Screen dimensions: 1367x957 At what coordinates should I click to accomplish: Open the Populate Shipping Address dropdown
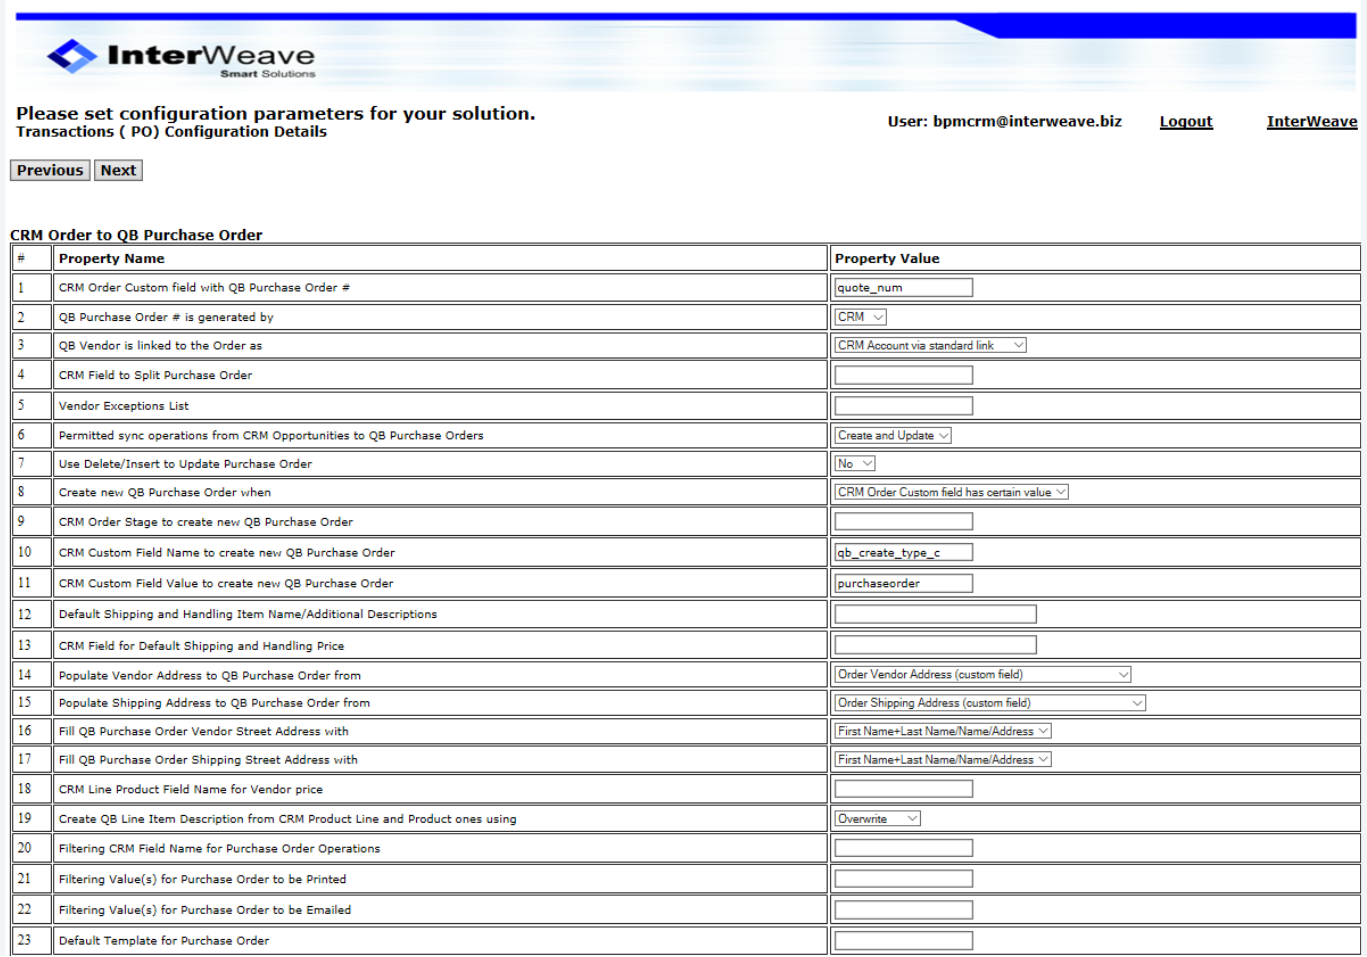989,703
